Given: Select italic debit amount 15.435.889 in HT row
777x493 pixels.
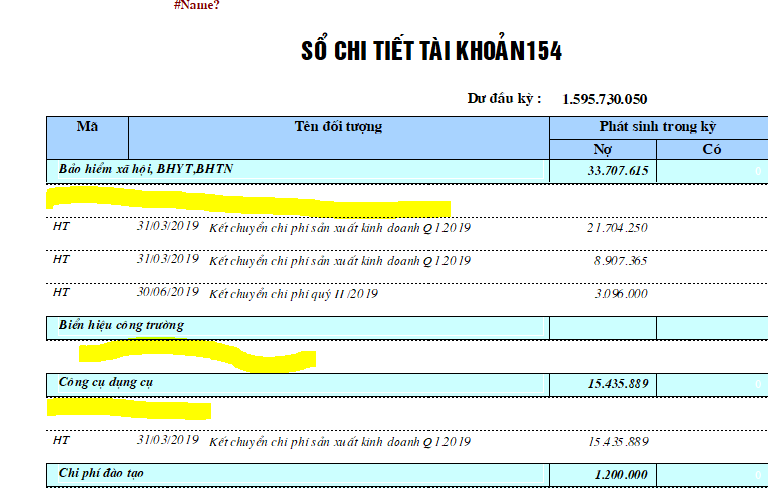Looking at the screenshot, I should tap(618, 442).
